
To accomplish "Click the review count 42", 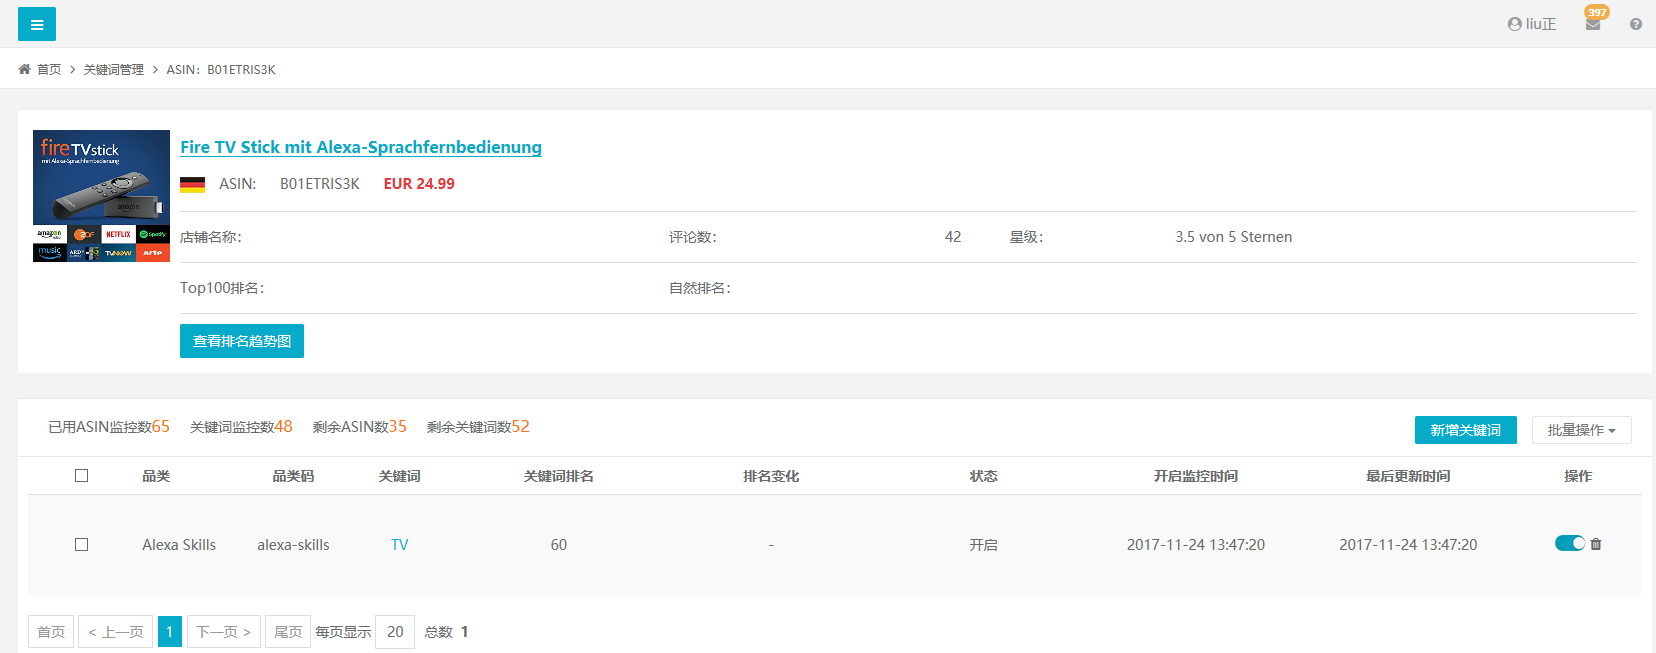I will 953,237.
